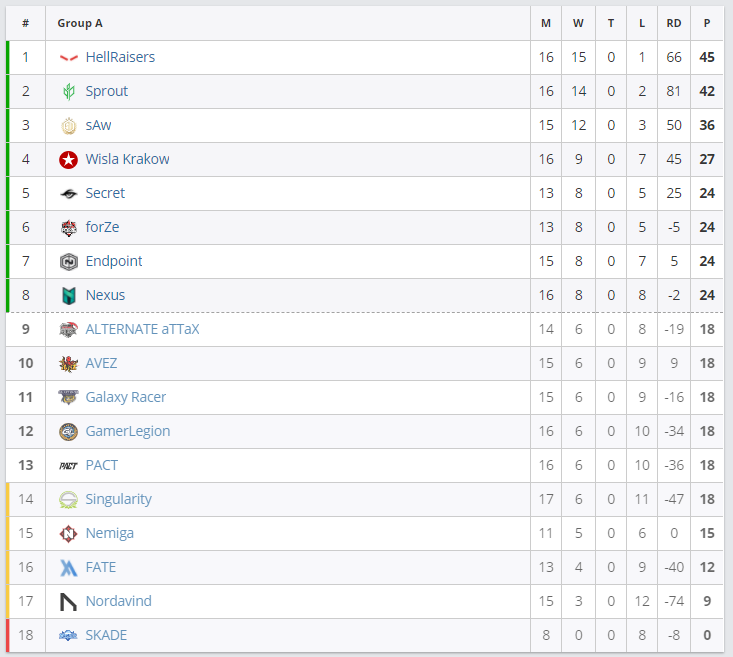This screenshot has height=657, width=733.
Task: Open the SKADE team link
Action: pos(106,635)
